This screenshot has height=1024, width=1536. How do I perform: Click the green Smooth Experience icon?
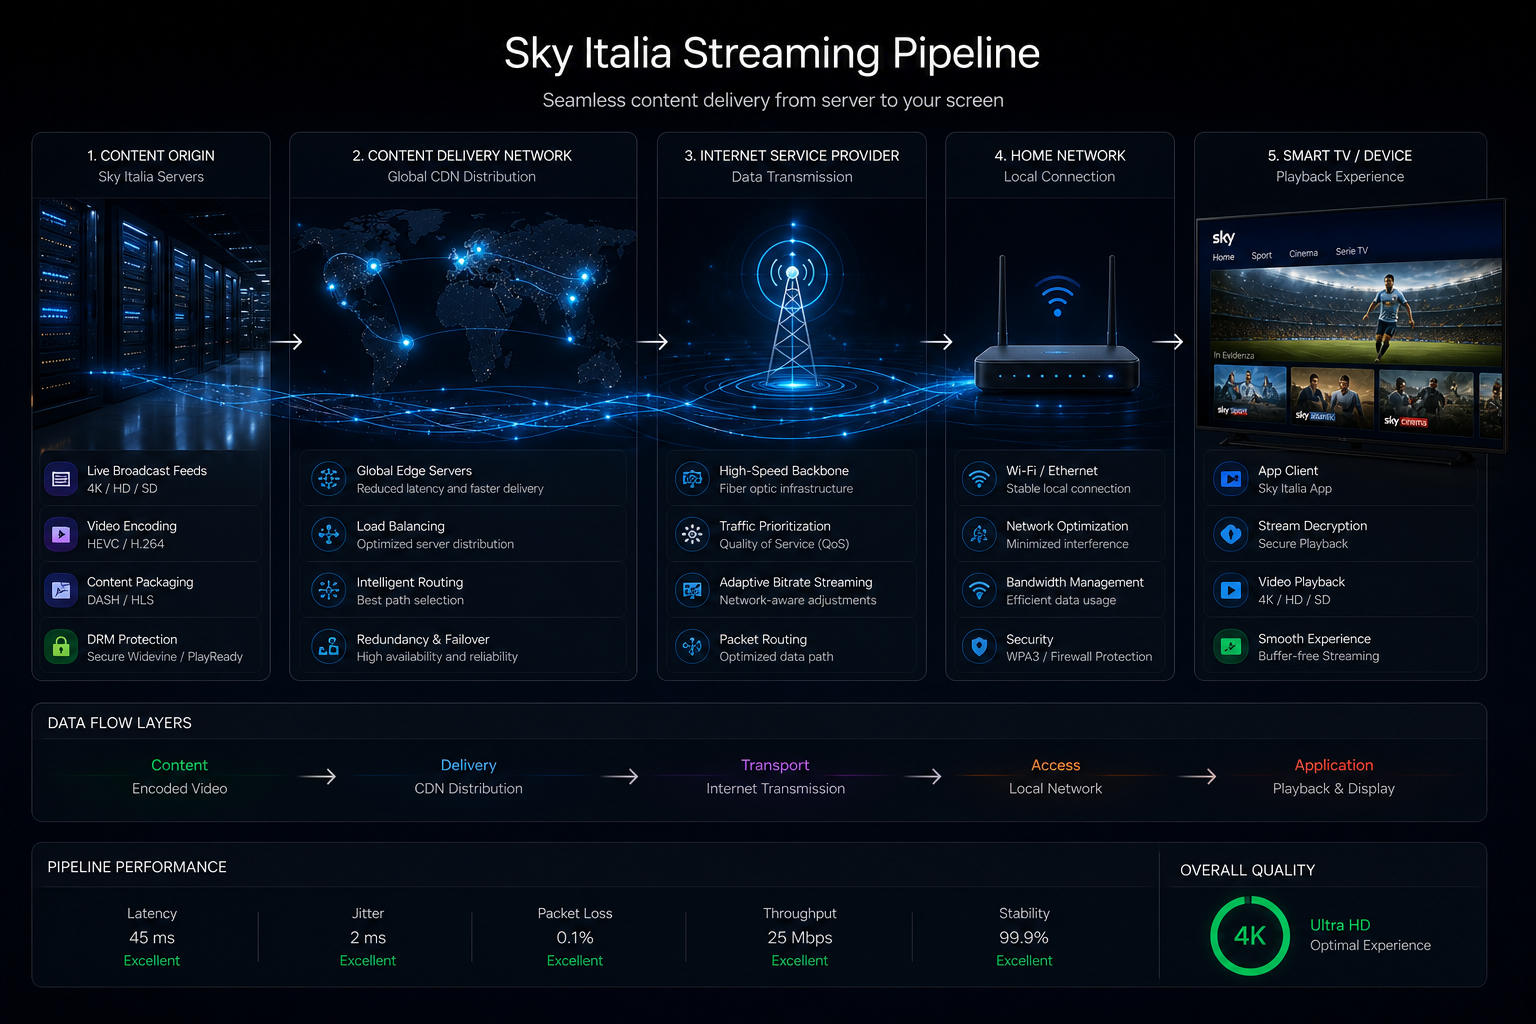(1231, 647)
